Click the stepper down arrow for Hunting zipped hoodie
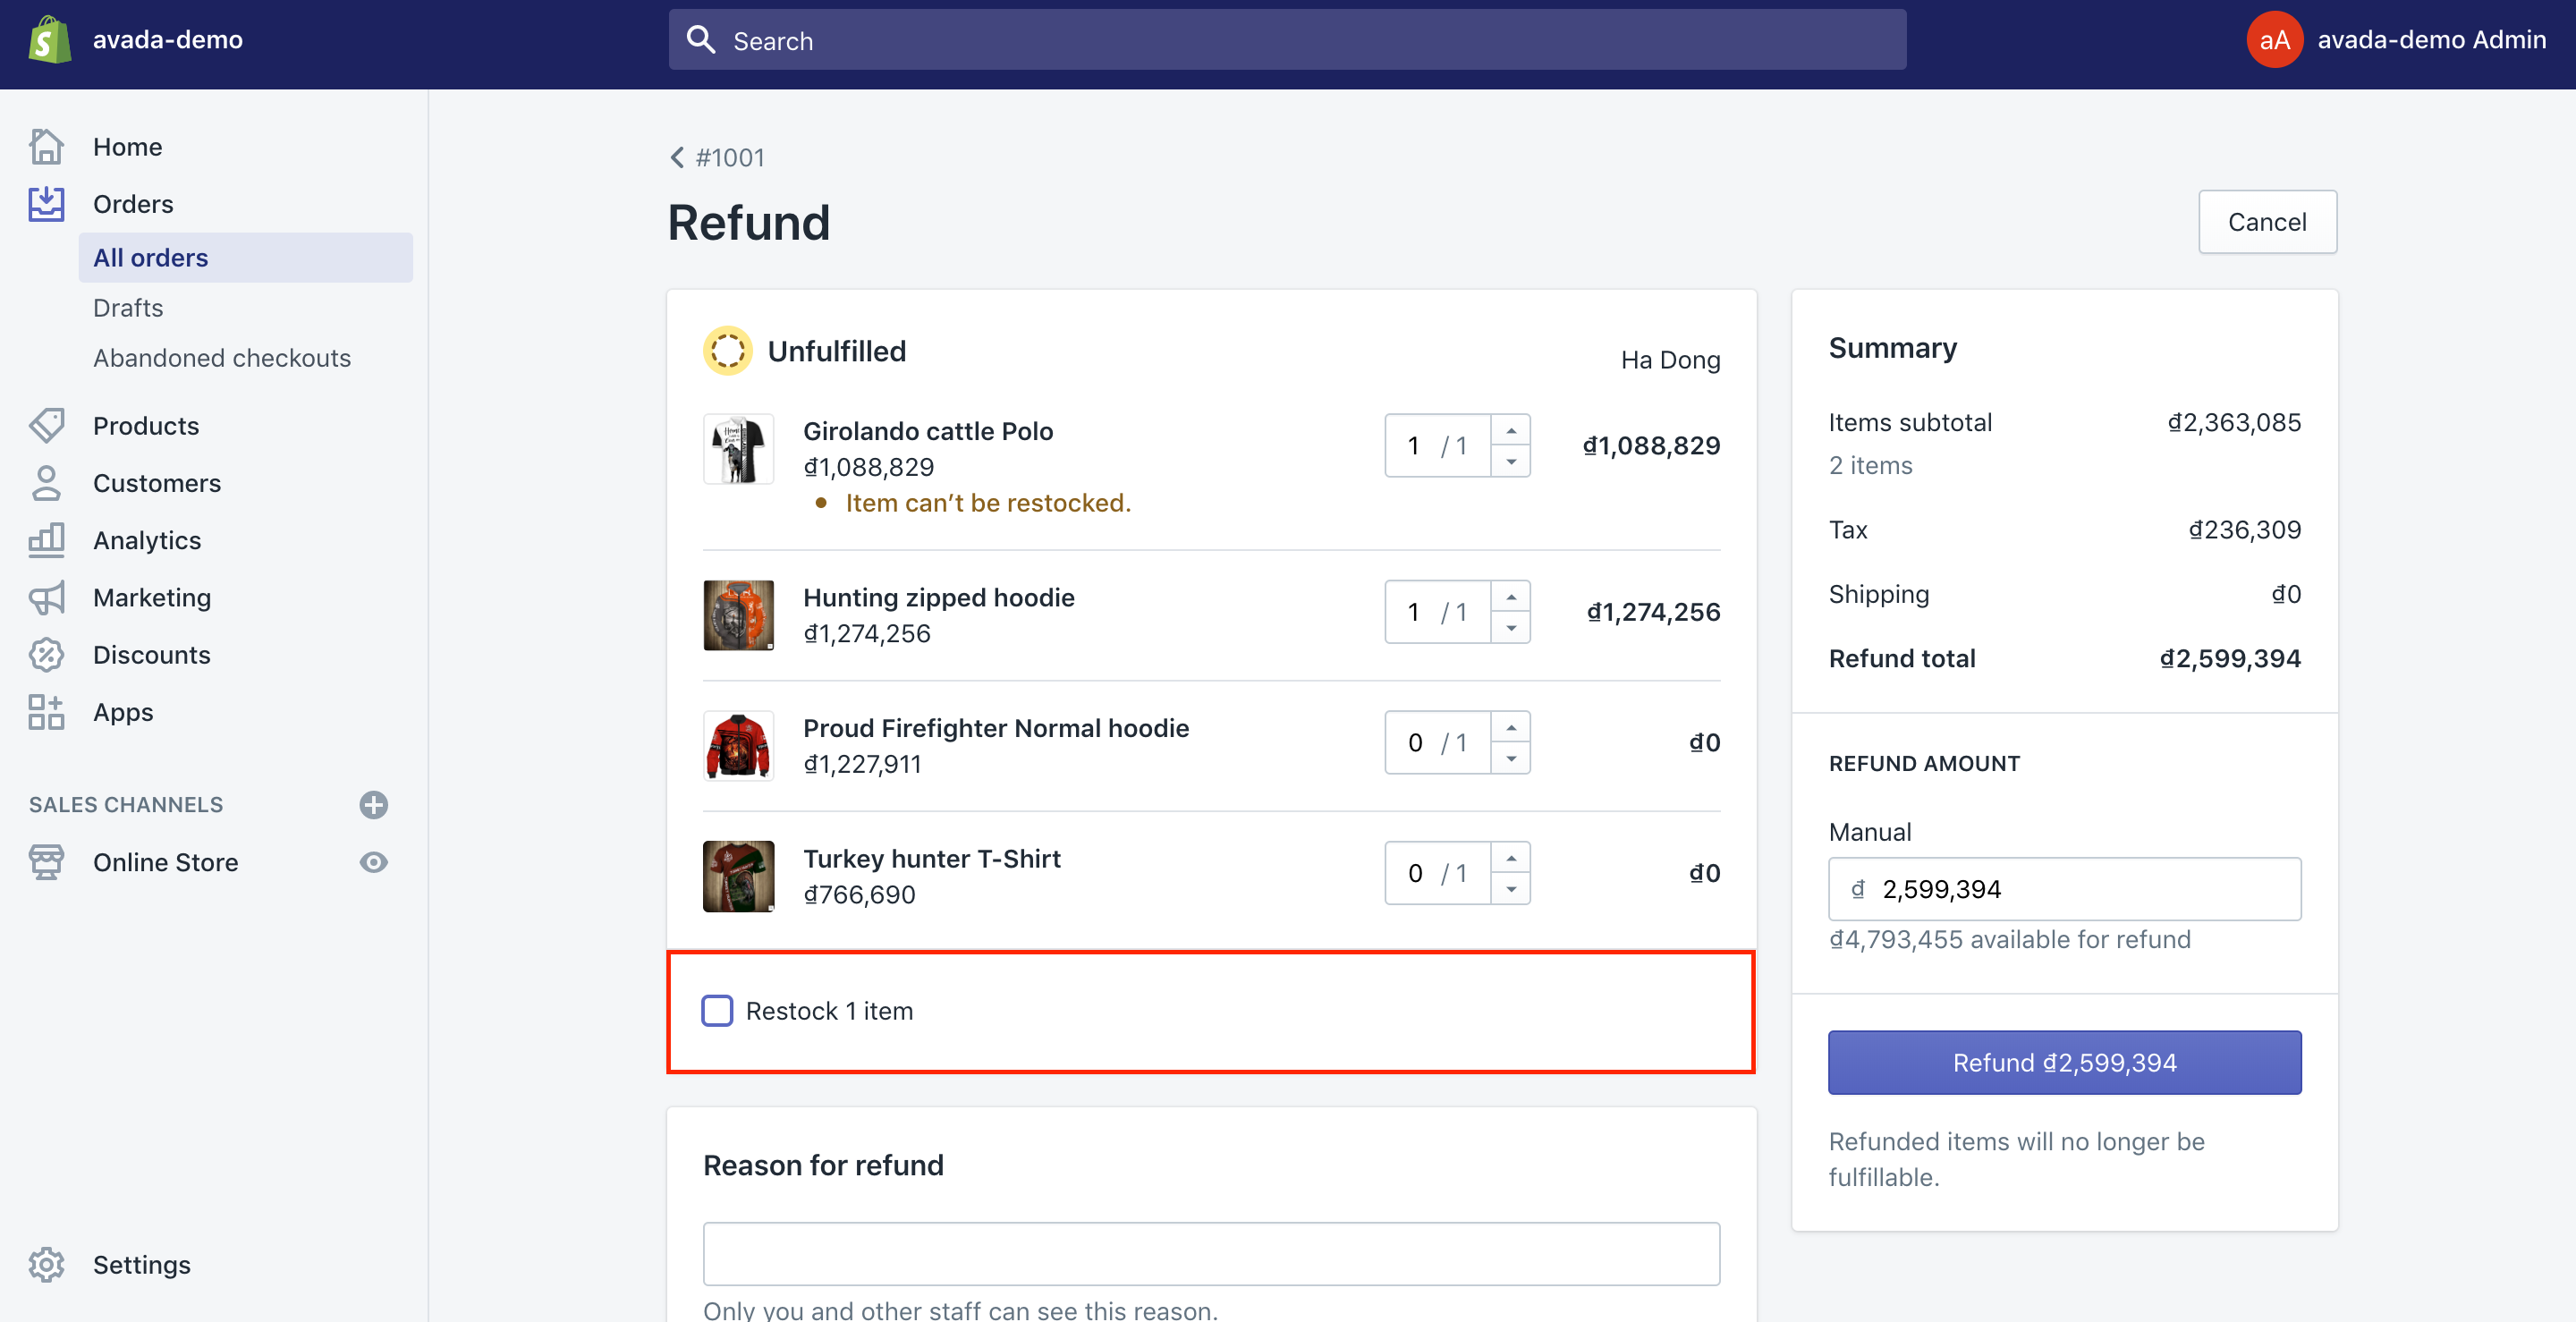2576x1322 pixels. point(1509,627)
